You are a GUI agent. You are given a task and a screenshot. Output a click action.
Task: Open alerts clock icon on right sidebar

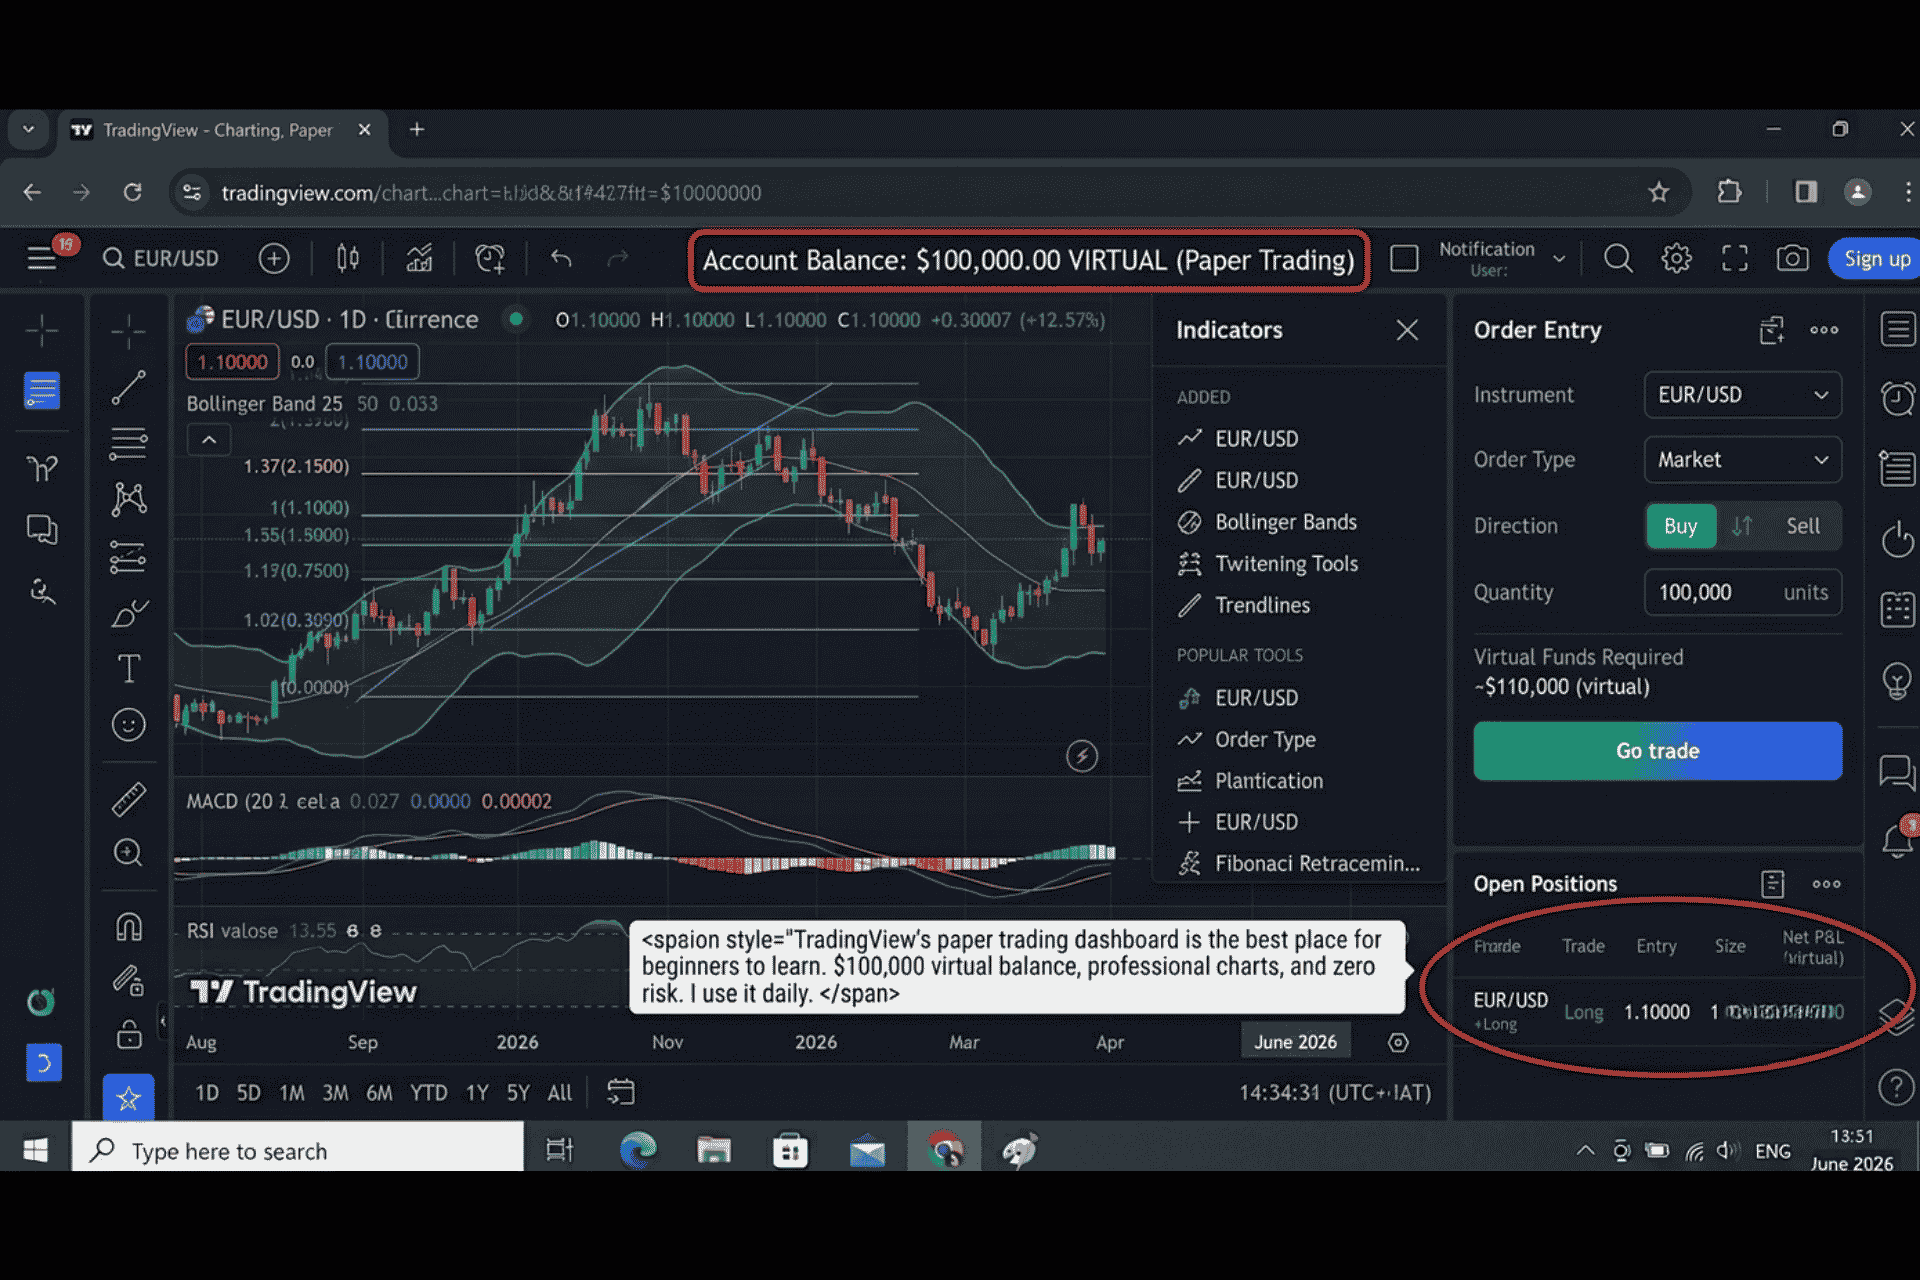click(x=1897, y=398)
